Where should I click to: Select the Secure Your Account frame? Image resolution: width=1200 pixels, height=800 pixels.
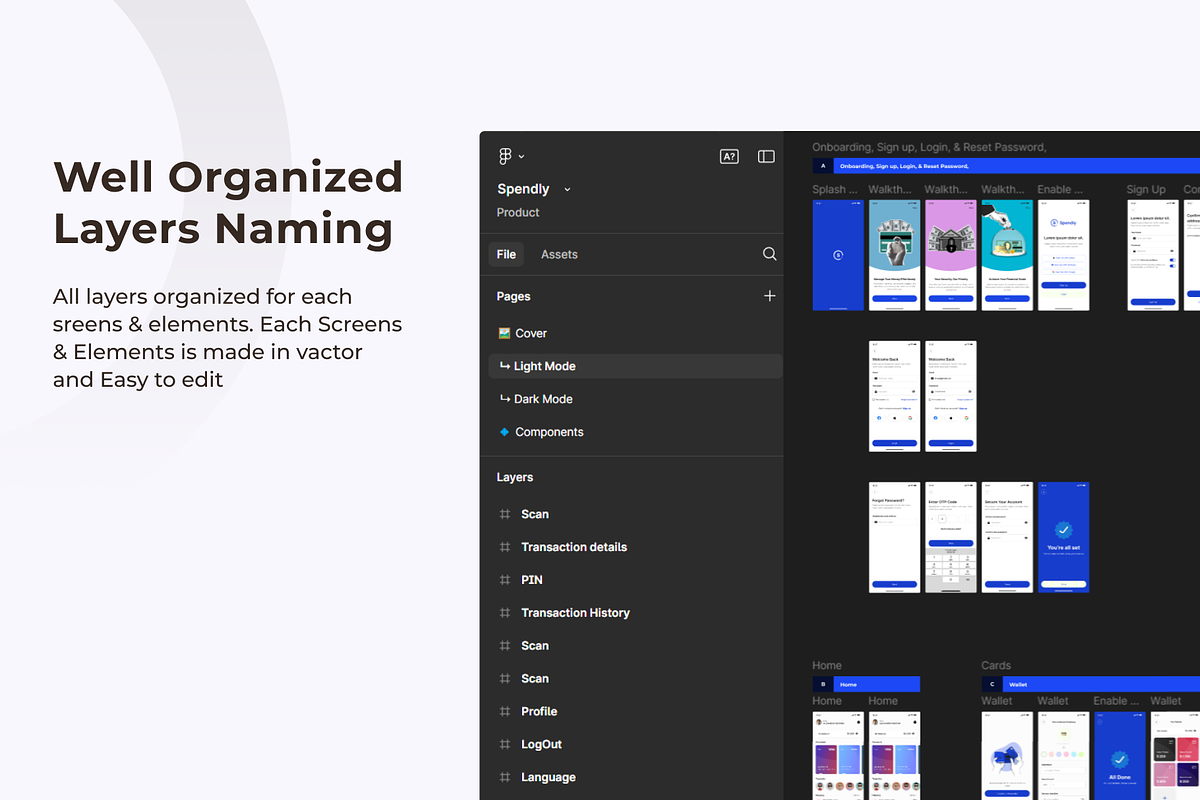1007,537
